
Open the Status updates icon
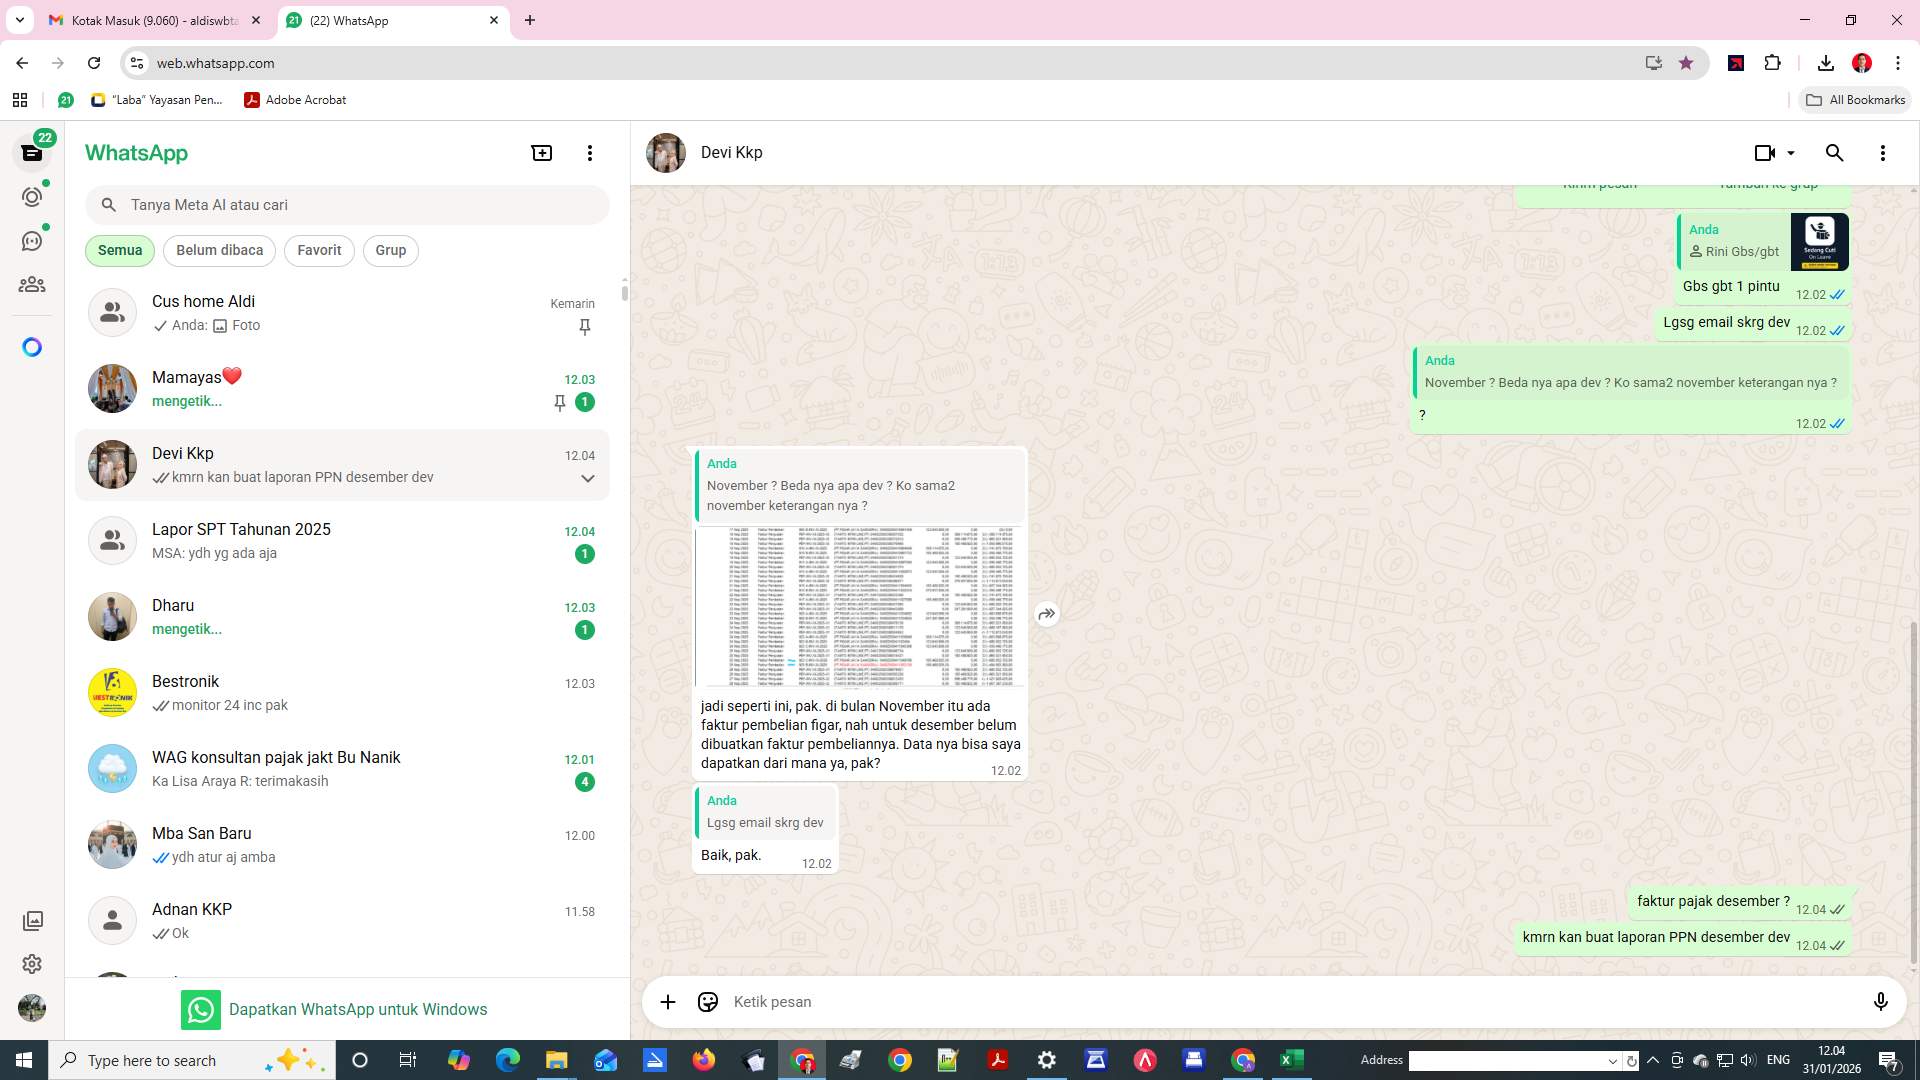pos(32,196)
